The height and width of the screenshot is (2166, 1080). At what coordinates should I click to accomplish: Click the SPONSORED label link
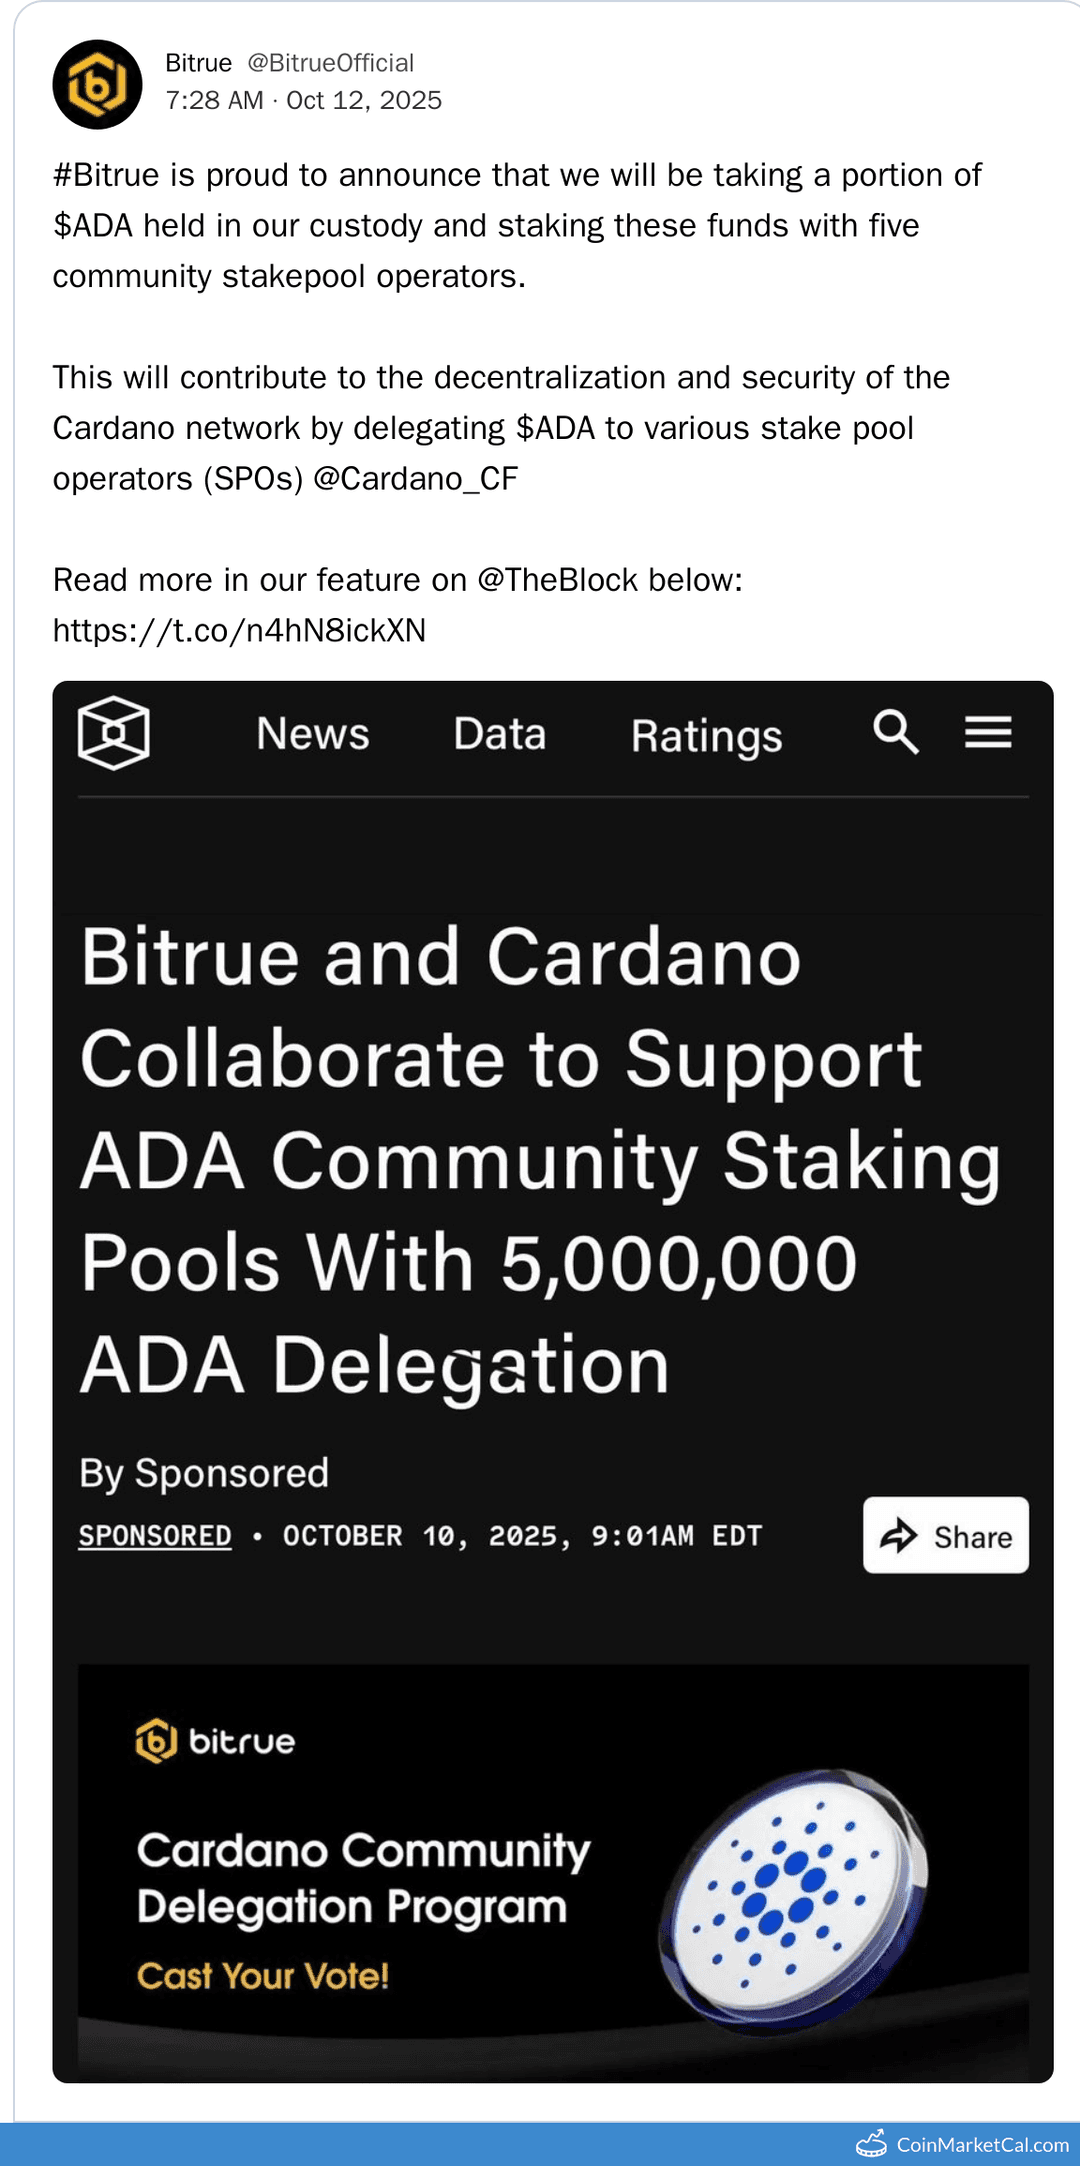point(154,1534)
